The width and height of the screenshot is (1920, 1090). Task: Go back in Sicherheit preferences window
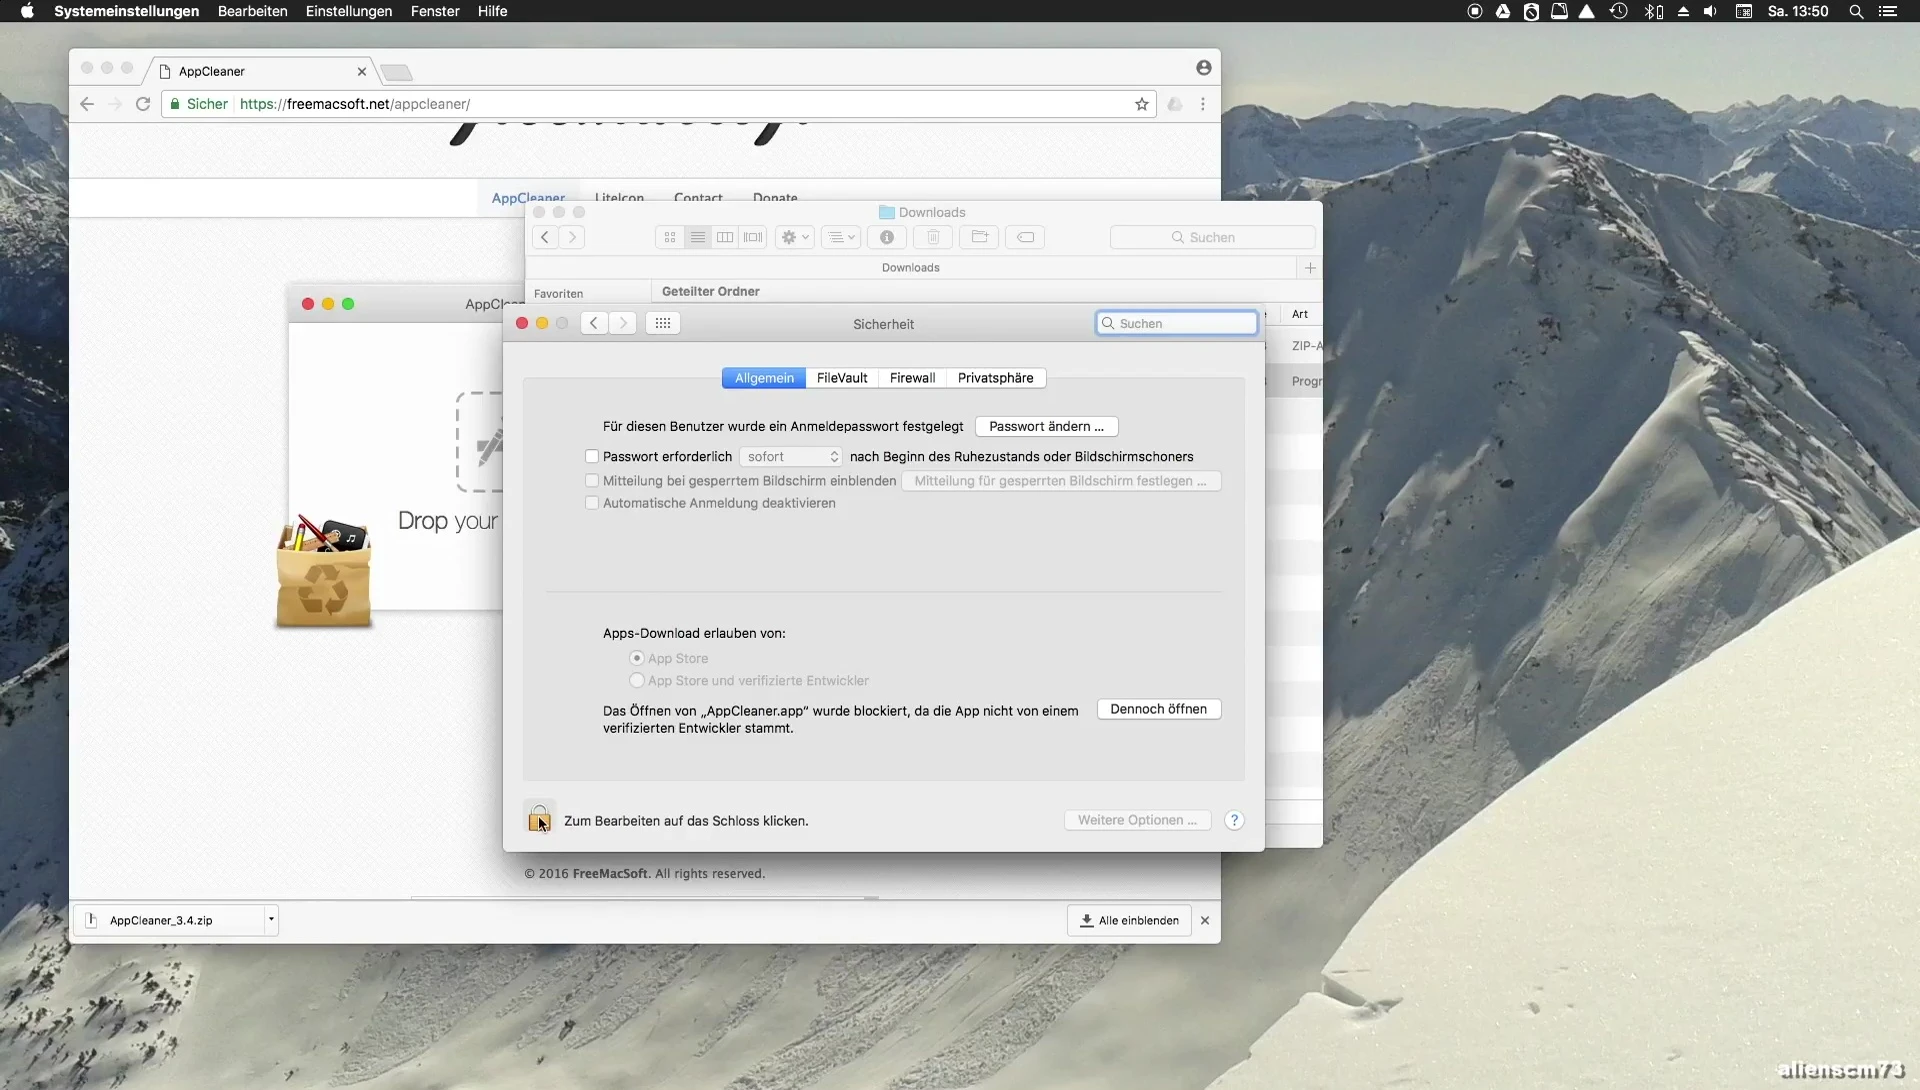click(594, 323)
